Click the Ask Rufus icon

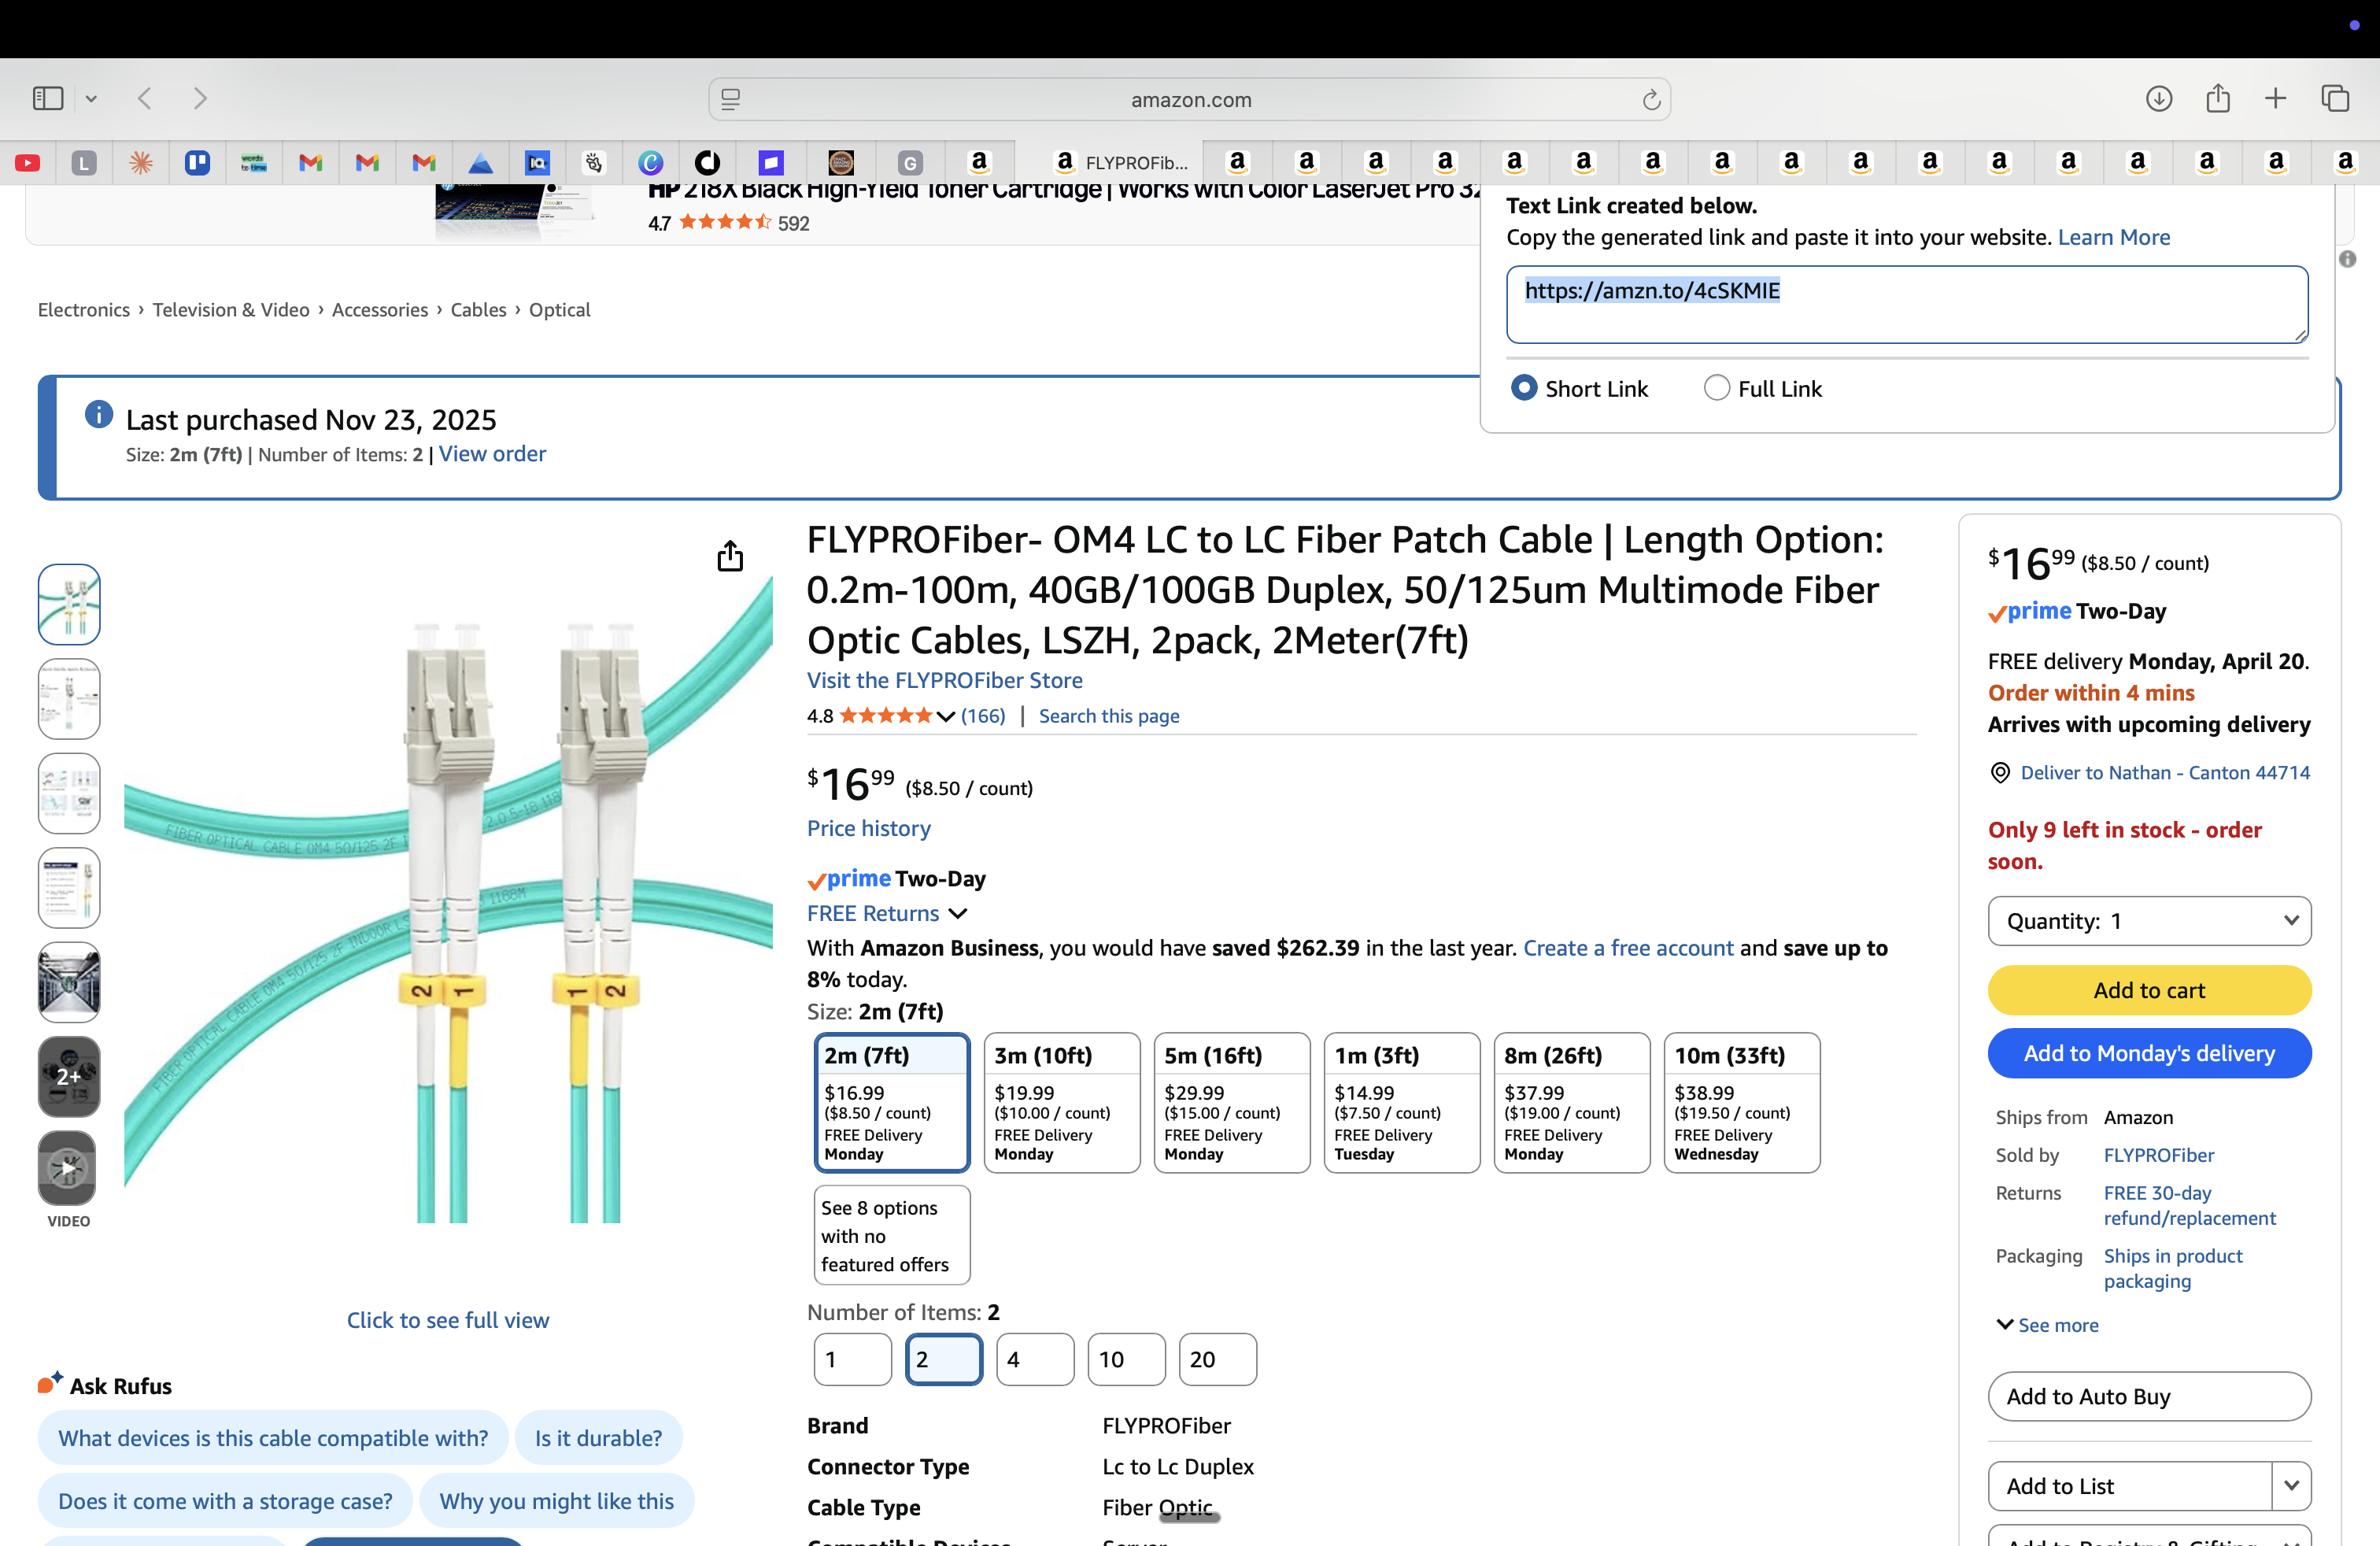[x=50, y=1383]
